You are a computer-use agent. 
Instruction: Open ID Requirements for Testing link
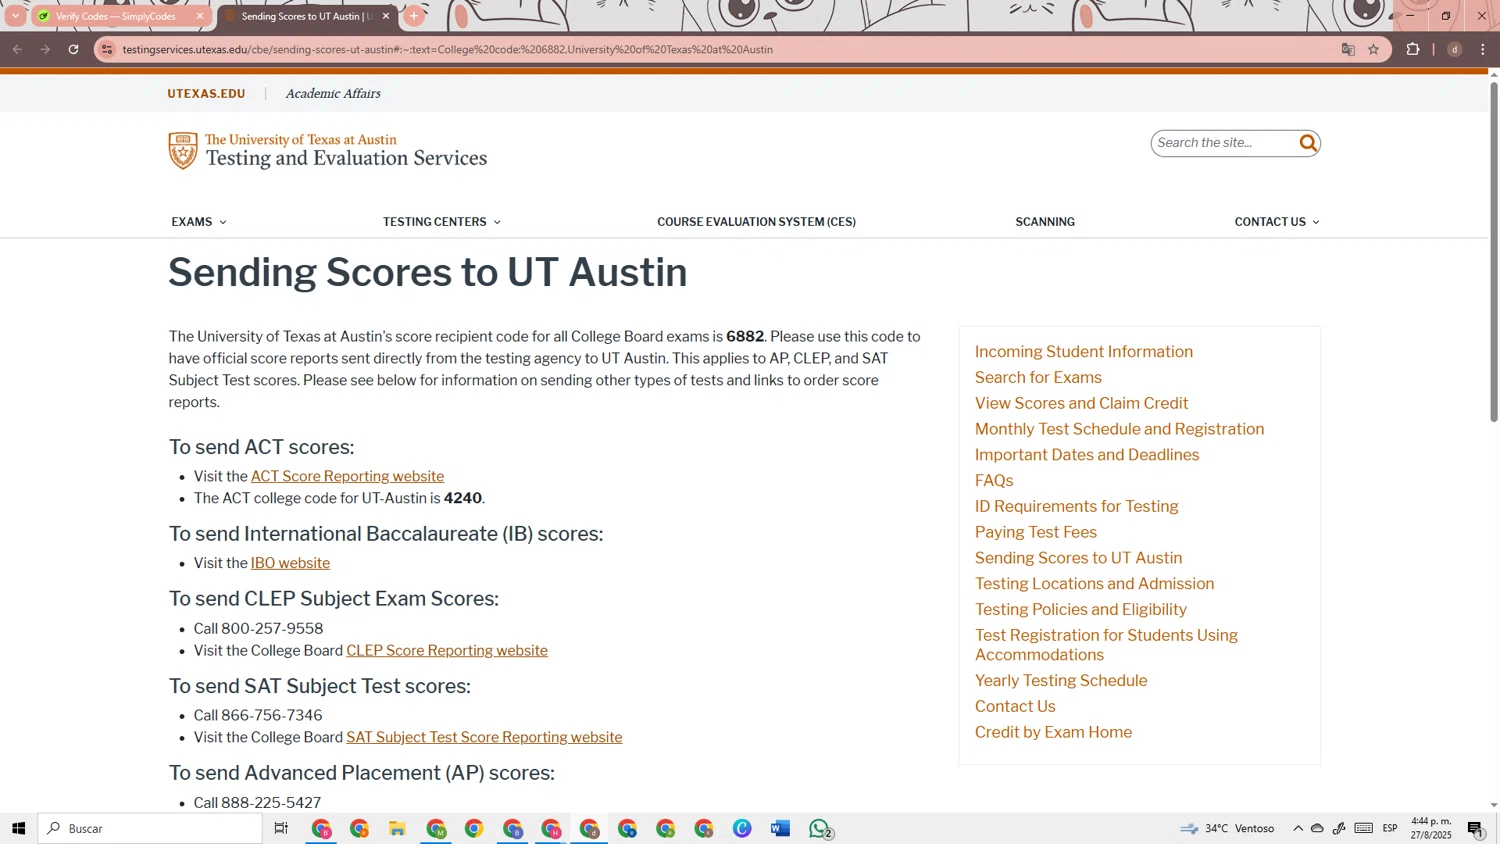(x=1076, y=507)
